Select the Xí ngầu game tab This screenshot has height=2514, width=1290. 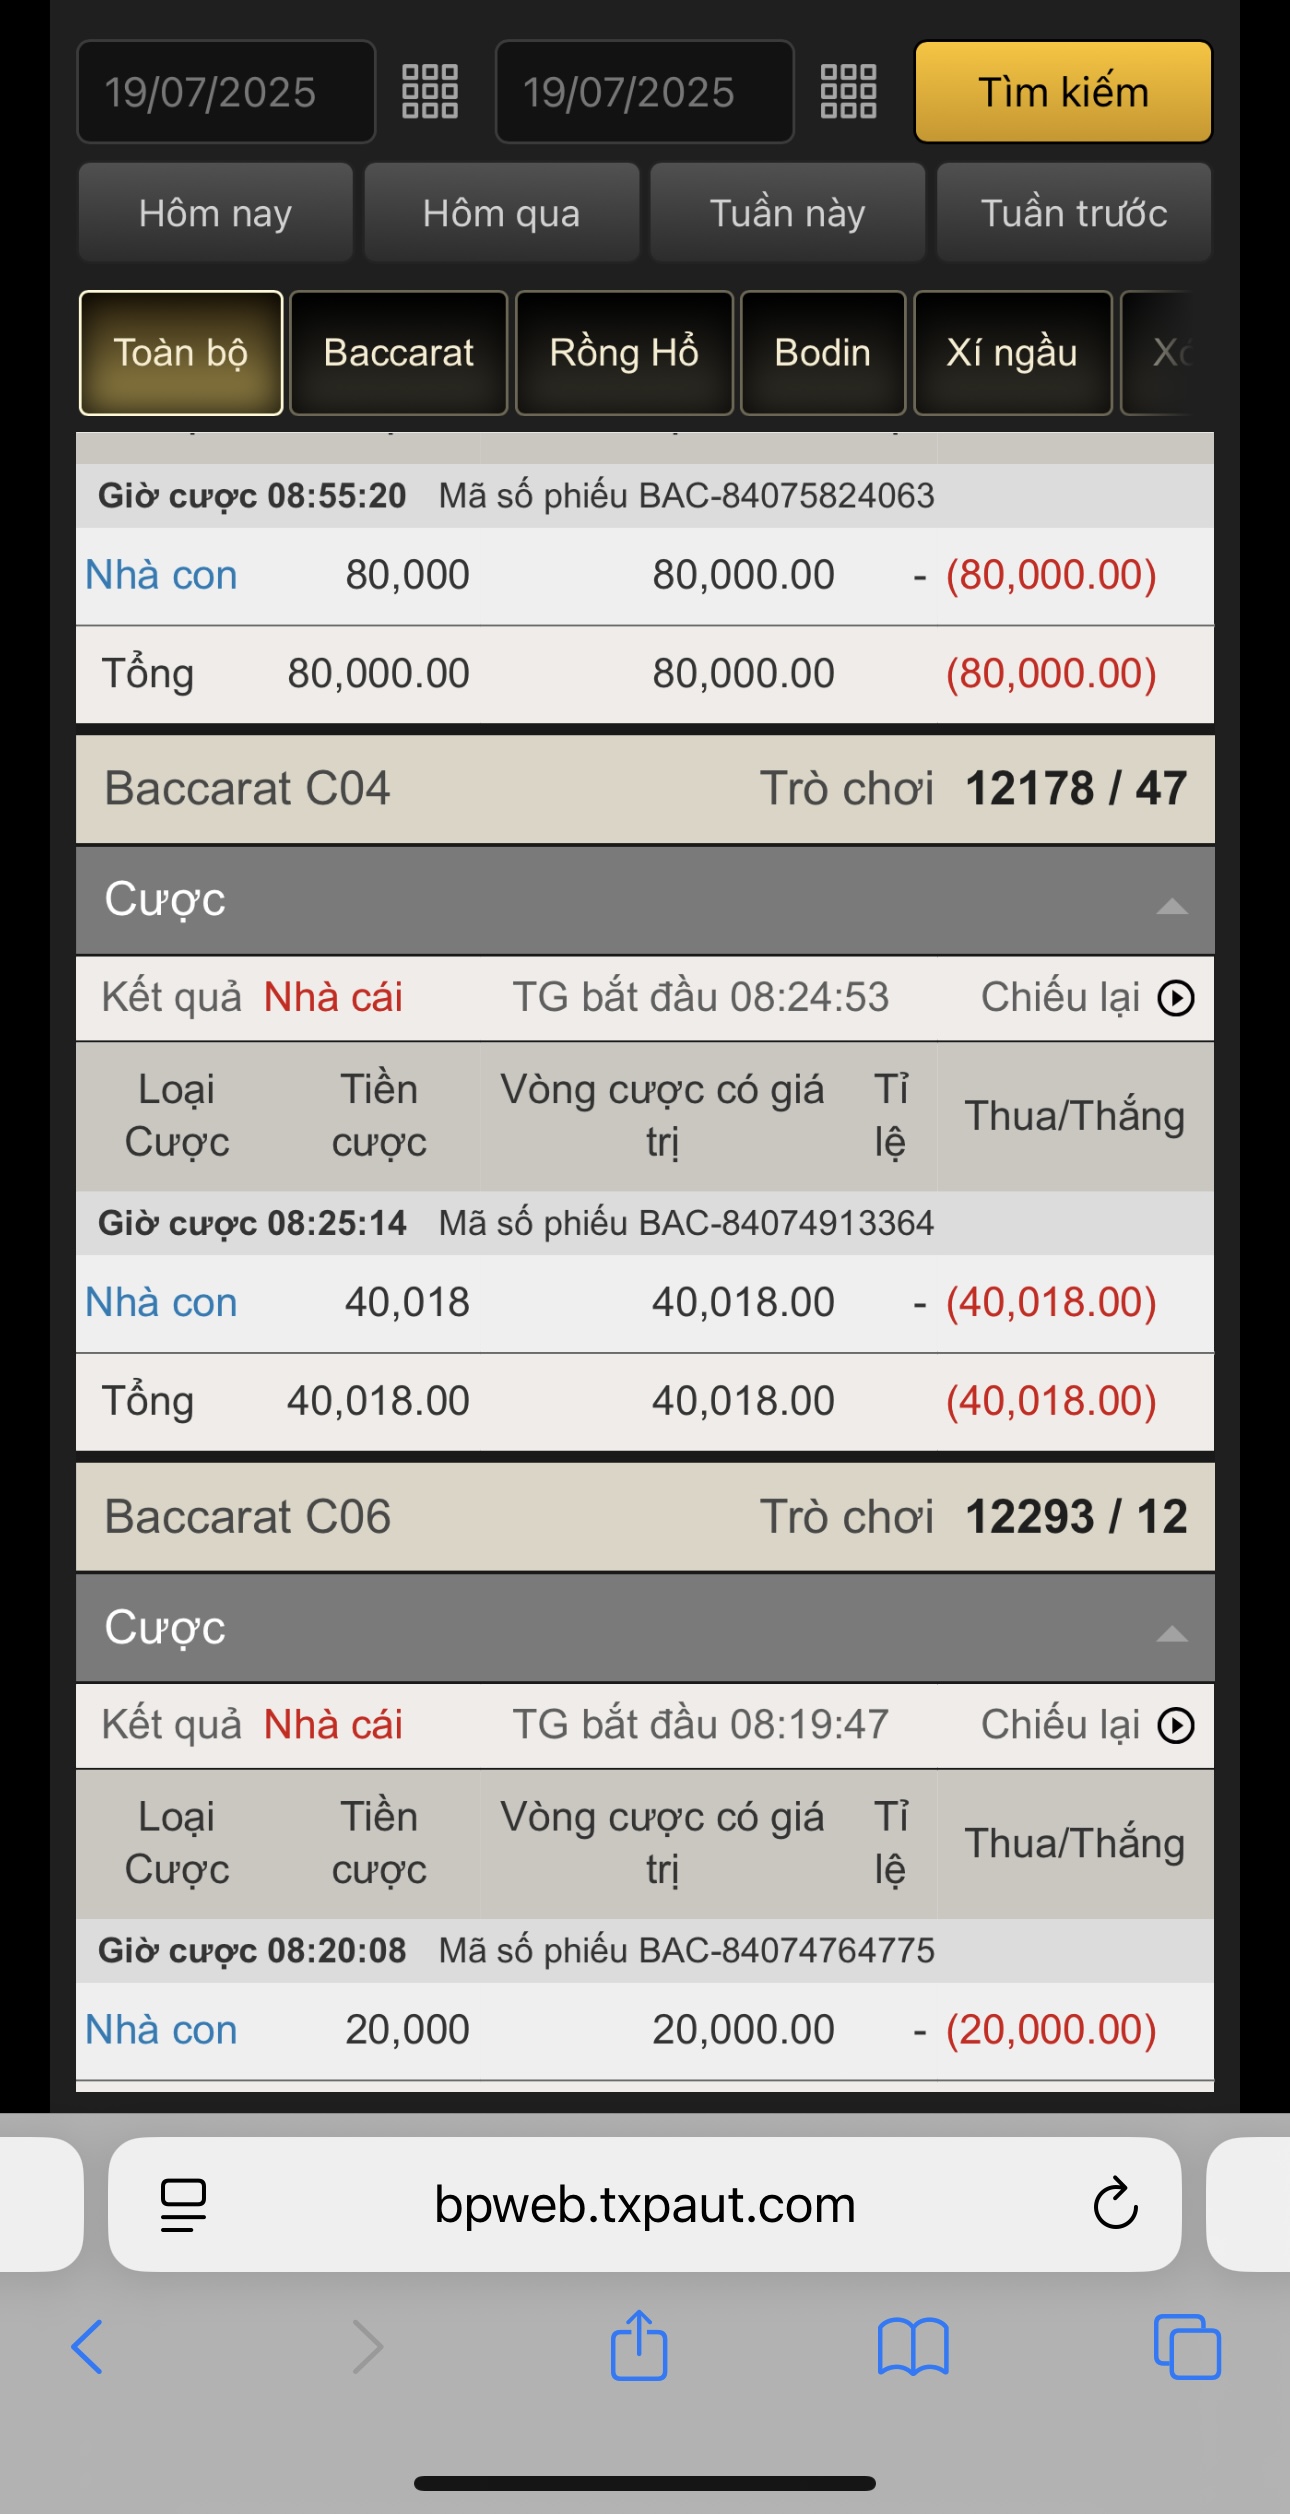pos(1012,353)
